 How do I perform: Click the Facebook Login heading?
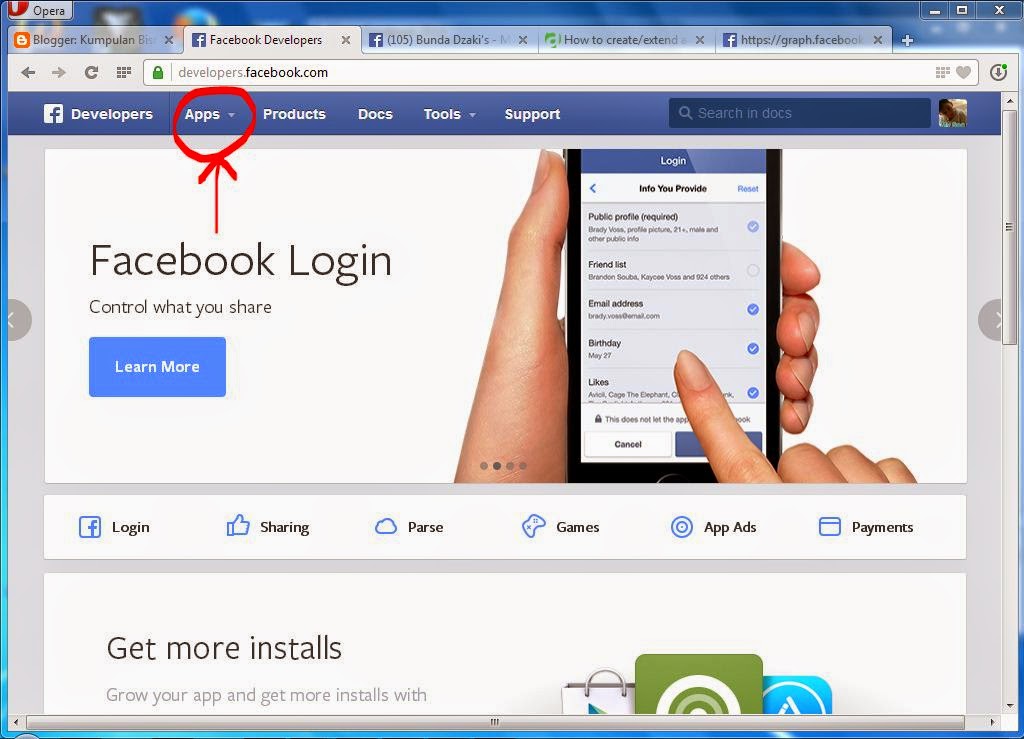click(240, 262)
